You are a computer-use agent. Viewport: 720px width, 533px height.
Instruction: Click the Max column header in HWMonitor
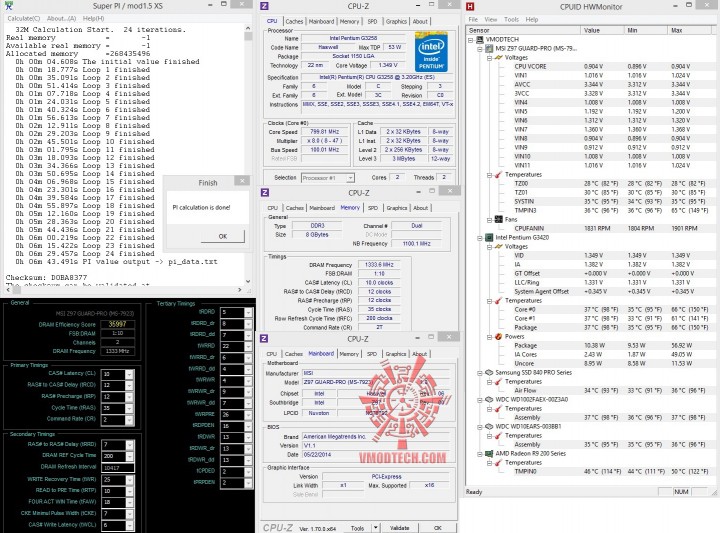point(690,30)
